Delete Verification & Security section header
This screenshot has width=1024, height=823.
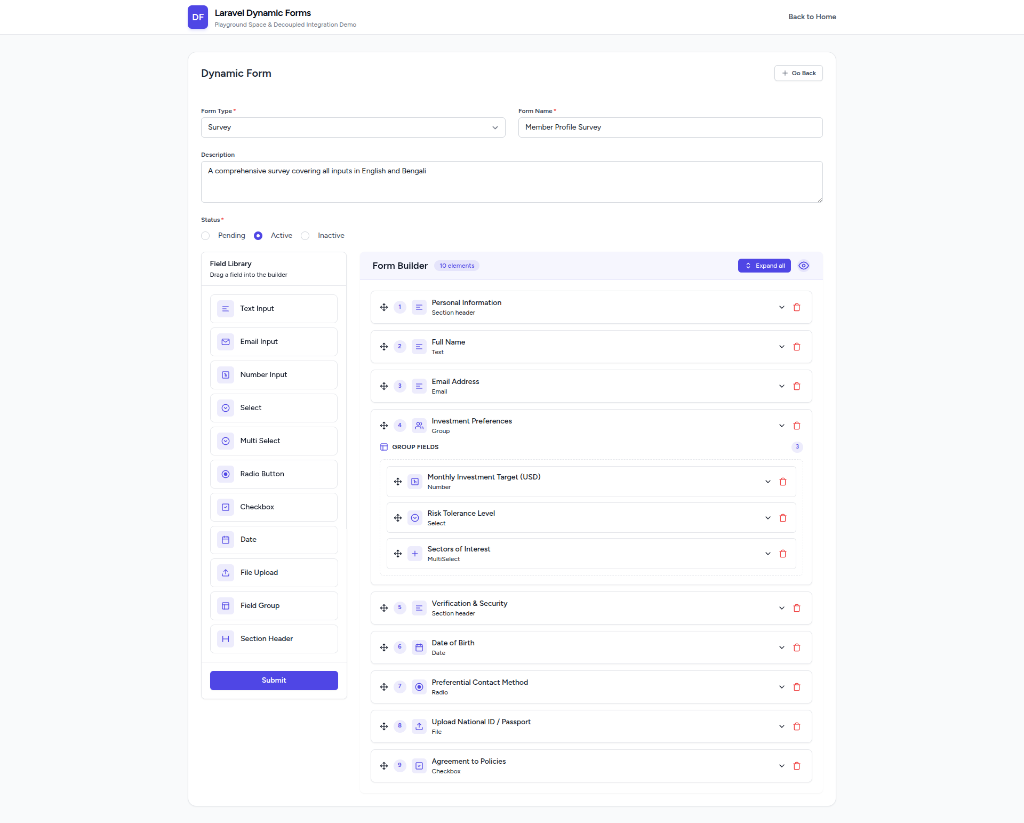[x=797, y=608]
